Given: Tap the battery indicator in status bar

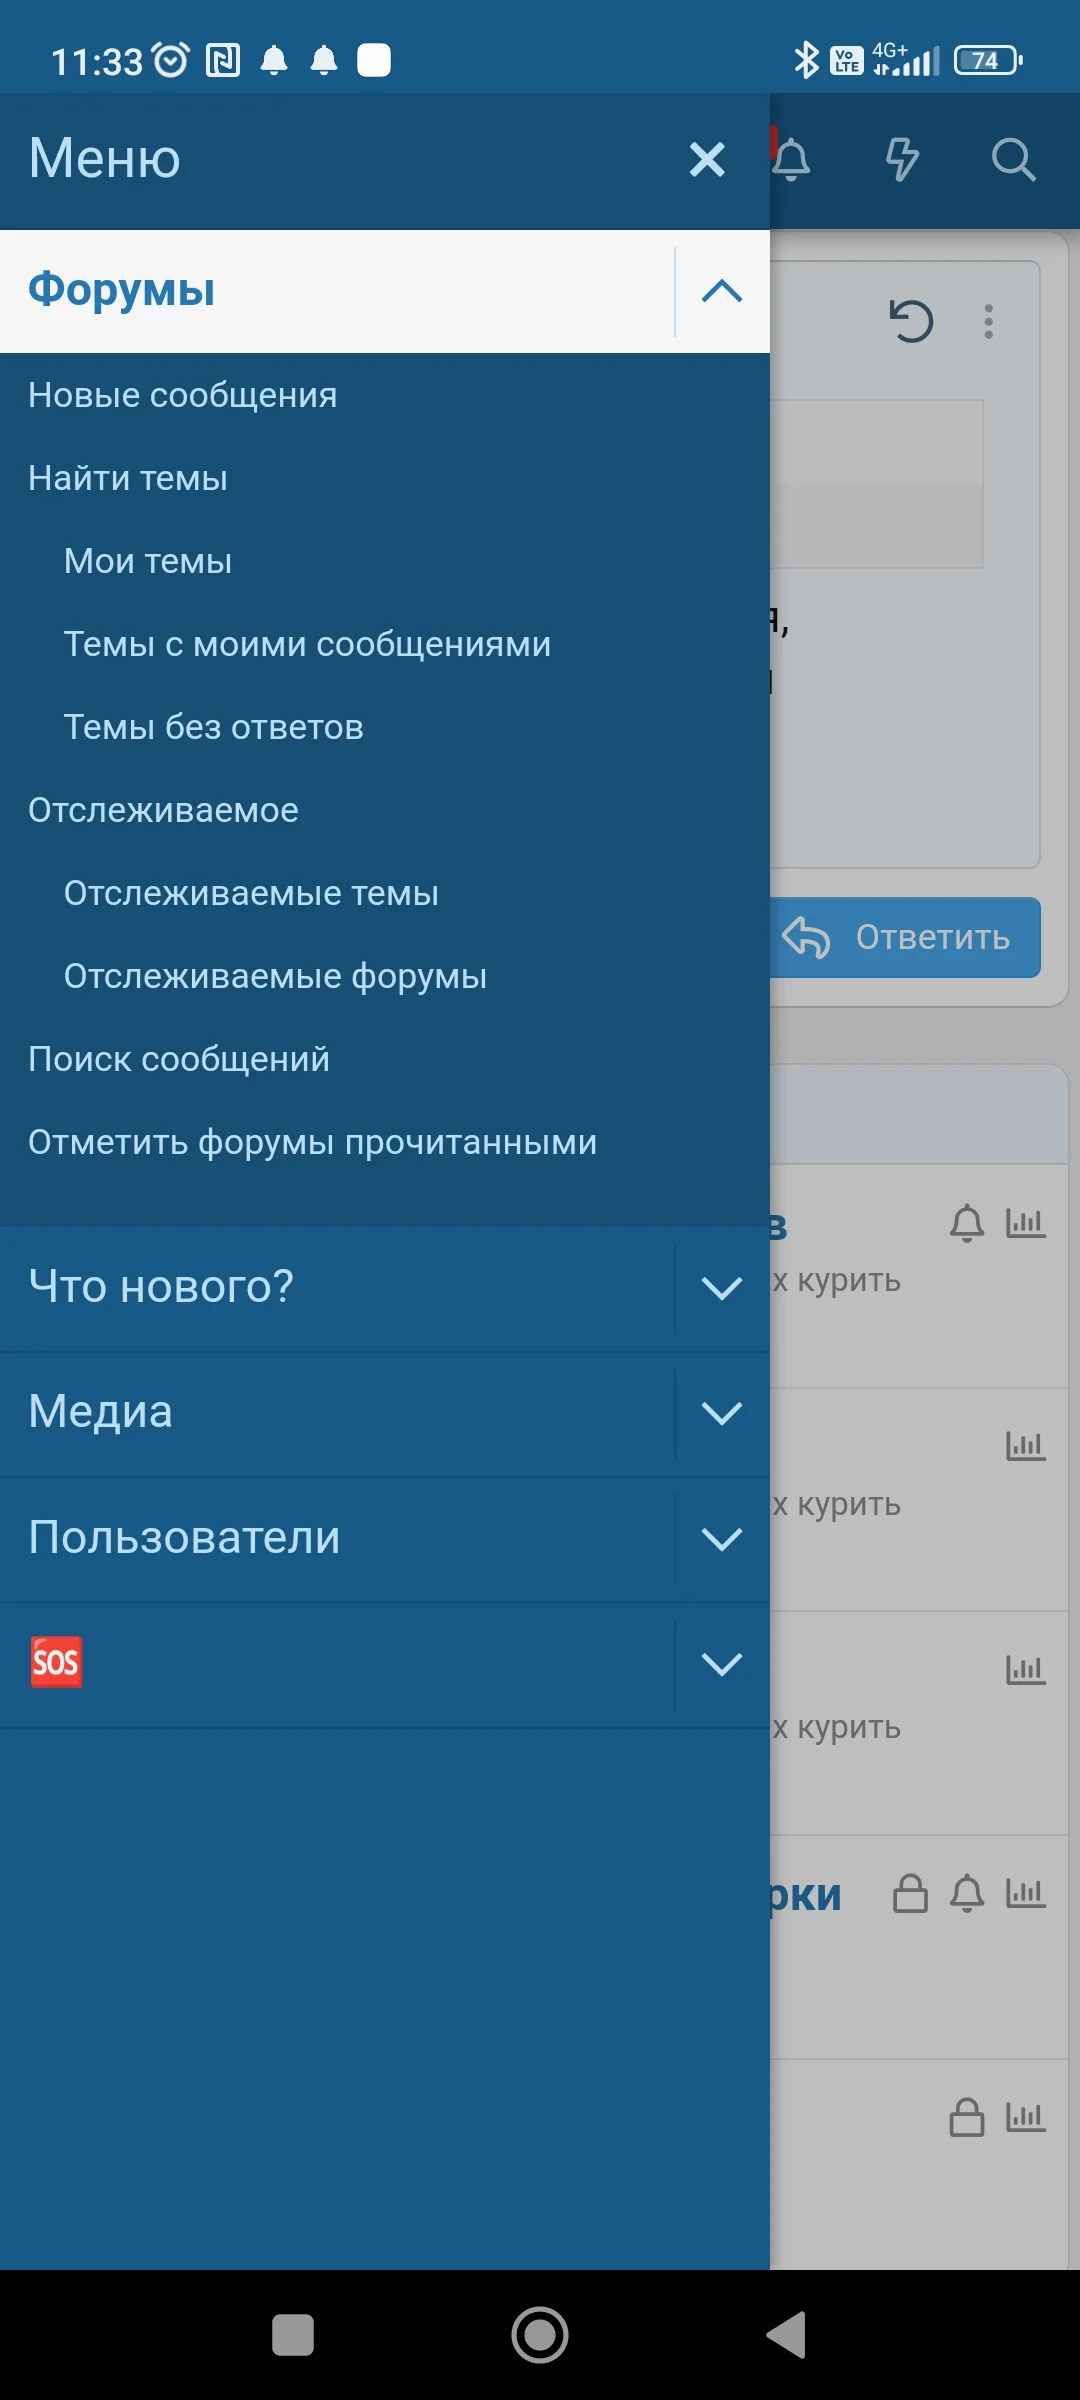Looking at the screenshot, I should coord(988,60).
